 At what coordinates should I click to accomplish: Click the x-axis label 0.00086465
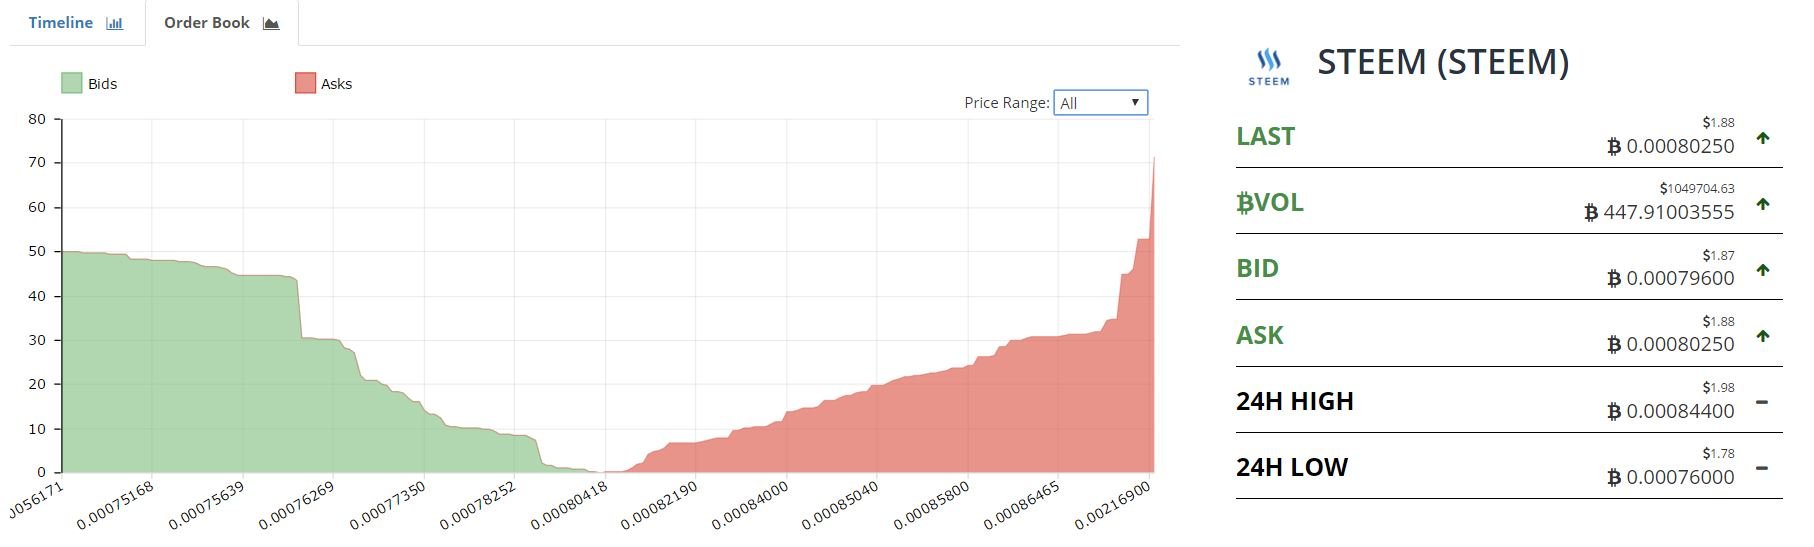coord(1022,506)
